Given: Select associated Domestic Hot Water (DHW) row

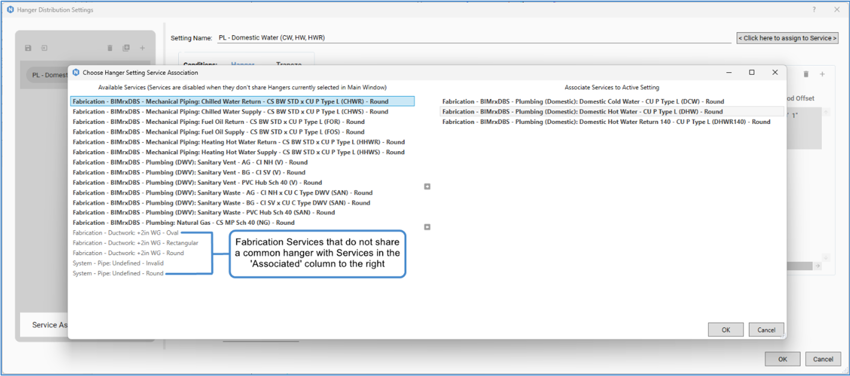Looking at the screenshot, I should point(611,112).
